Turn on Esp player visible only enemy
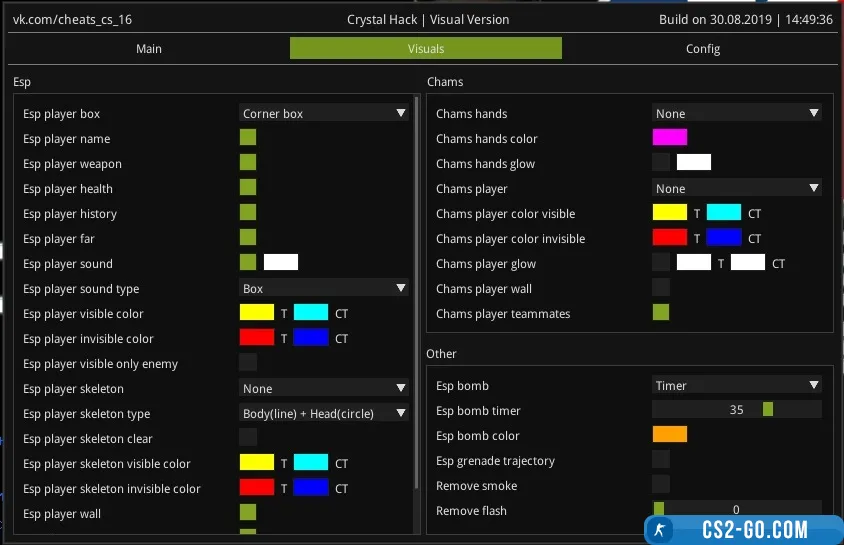Image resolution: width=844 pixels, height=545 pixels. click(x=248, y=363)
